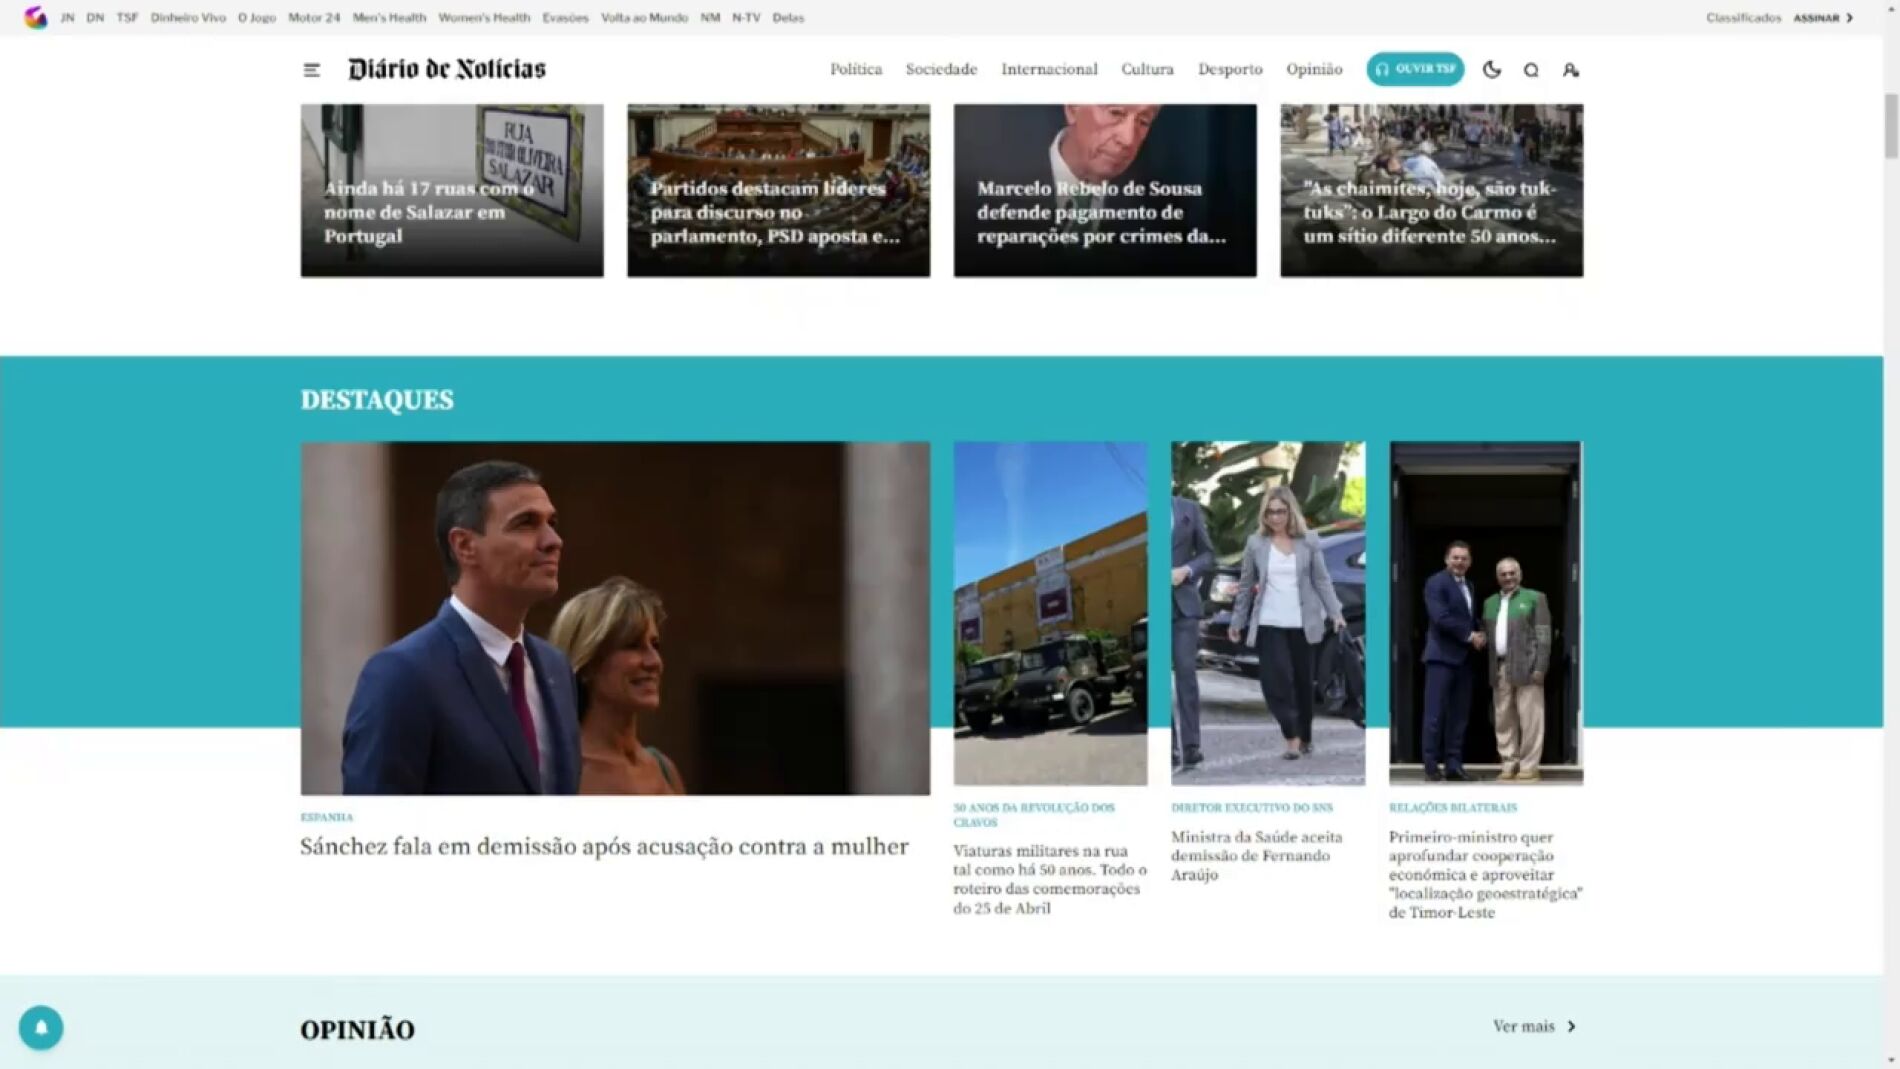Expand Ver mais in Opinião section
Viewport: 1900px width, 1069px height.
(x=1534, y=1026)
